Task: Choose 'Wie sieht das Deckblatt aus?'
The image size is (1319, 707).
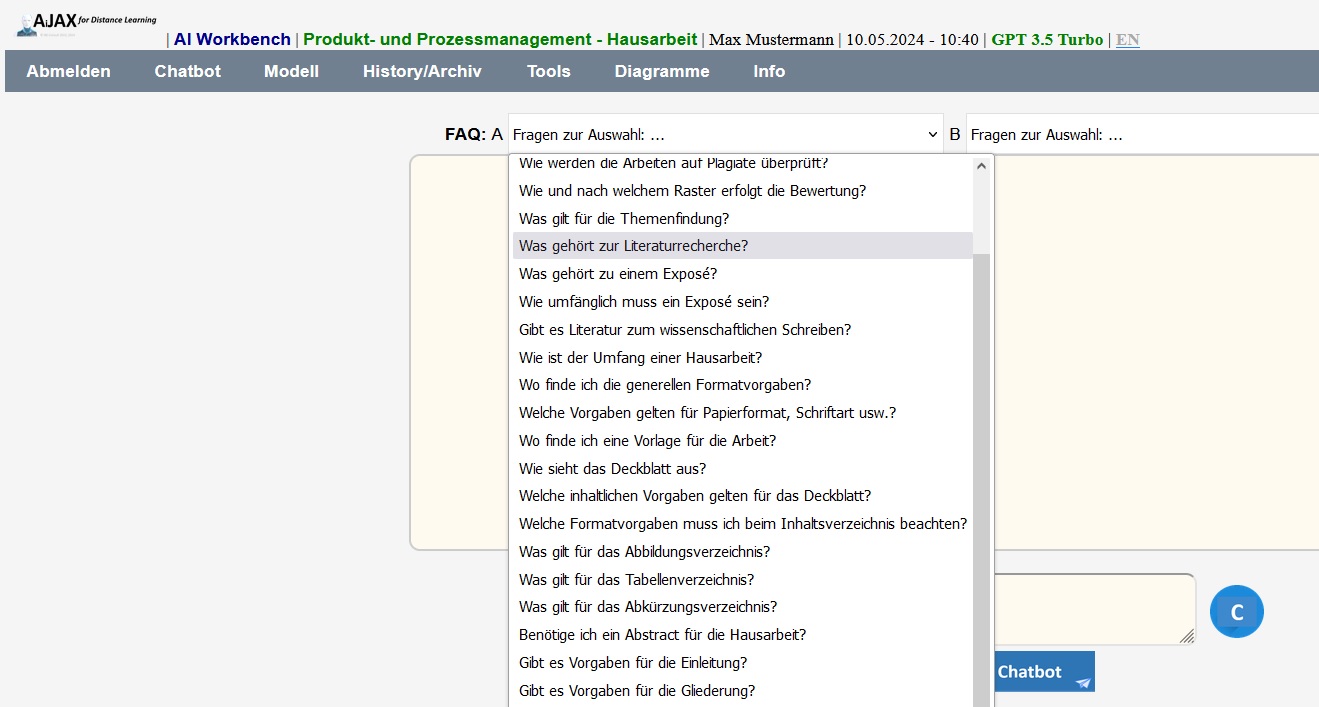Action: (612, 468)
